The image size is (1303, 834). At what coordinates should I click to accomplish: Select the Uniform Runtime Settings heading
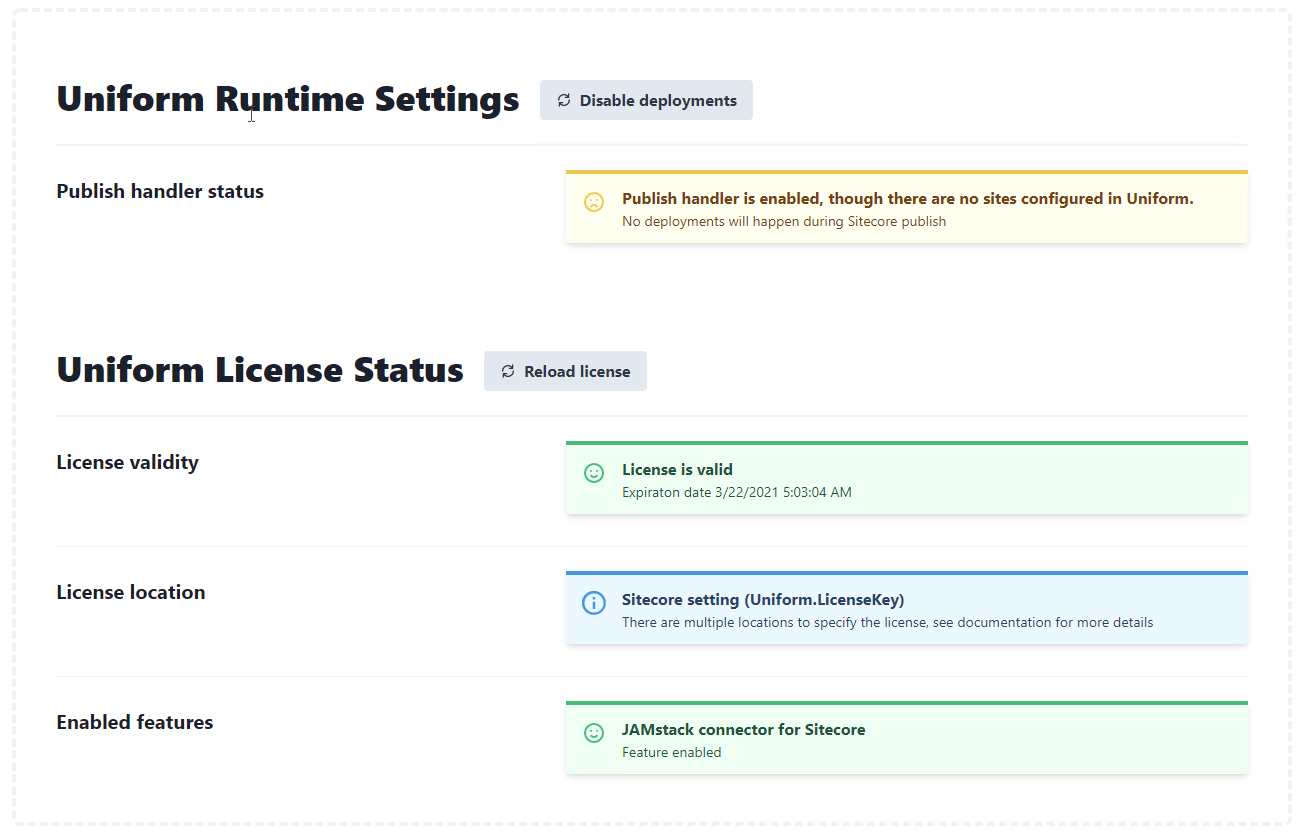(x=288, y=99)
